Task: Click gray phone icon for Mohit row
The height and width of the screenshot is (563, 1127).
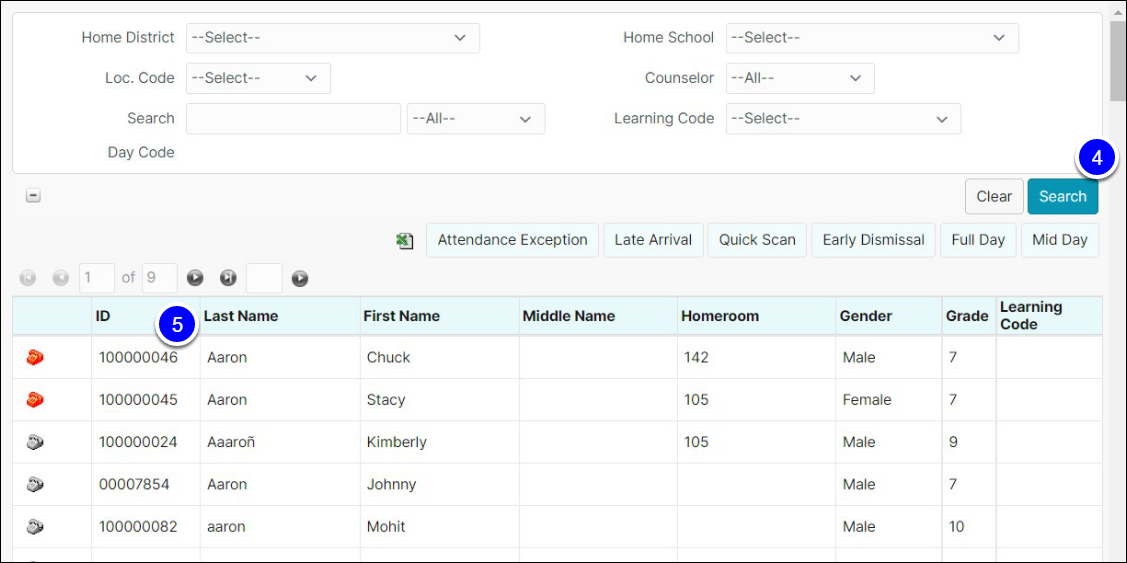Action: pos(35,526)
